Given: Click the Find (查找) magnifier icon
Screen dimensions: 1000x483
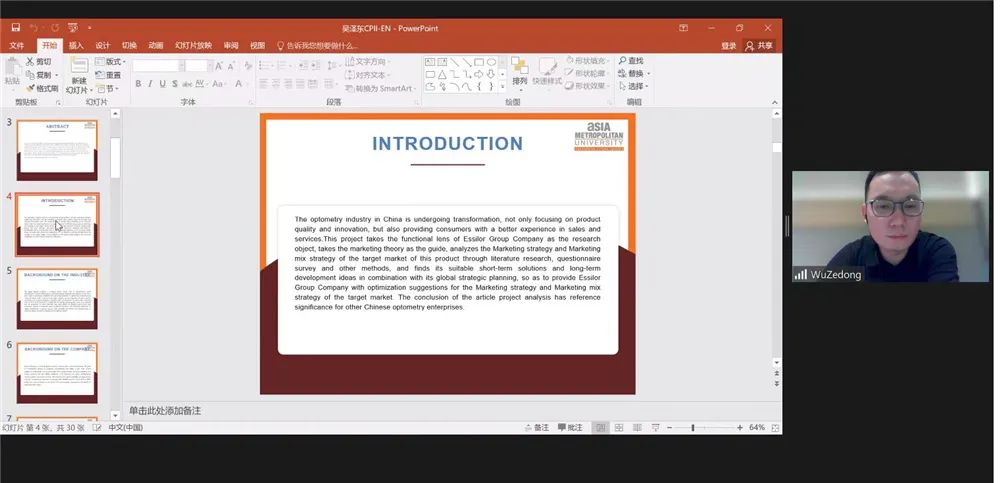Looking at the screenshot, I should click(622, 62).
